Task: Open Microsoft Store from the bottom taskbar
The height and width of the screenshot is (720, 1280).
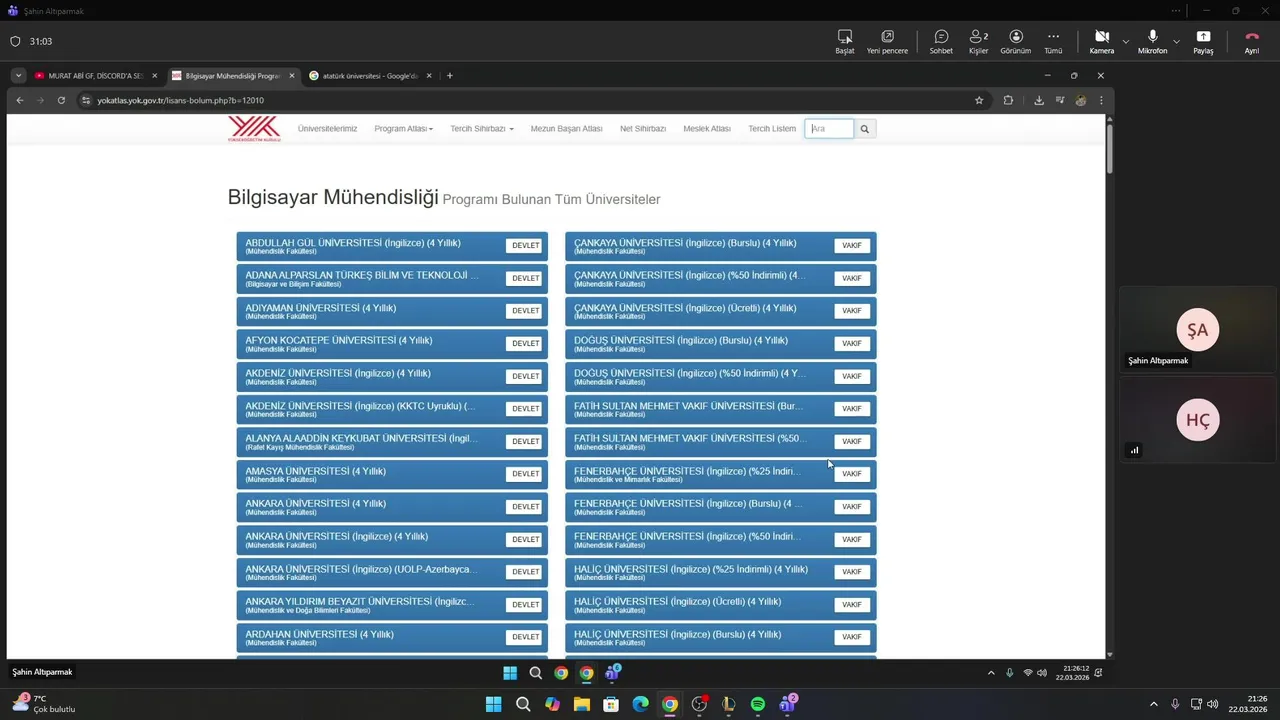Action: point(611,704)
